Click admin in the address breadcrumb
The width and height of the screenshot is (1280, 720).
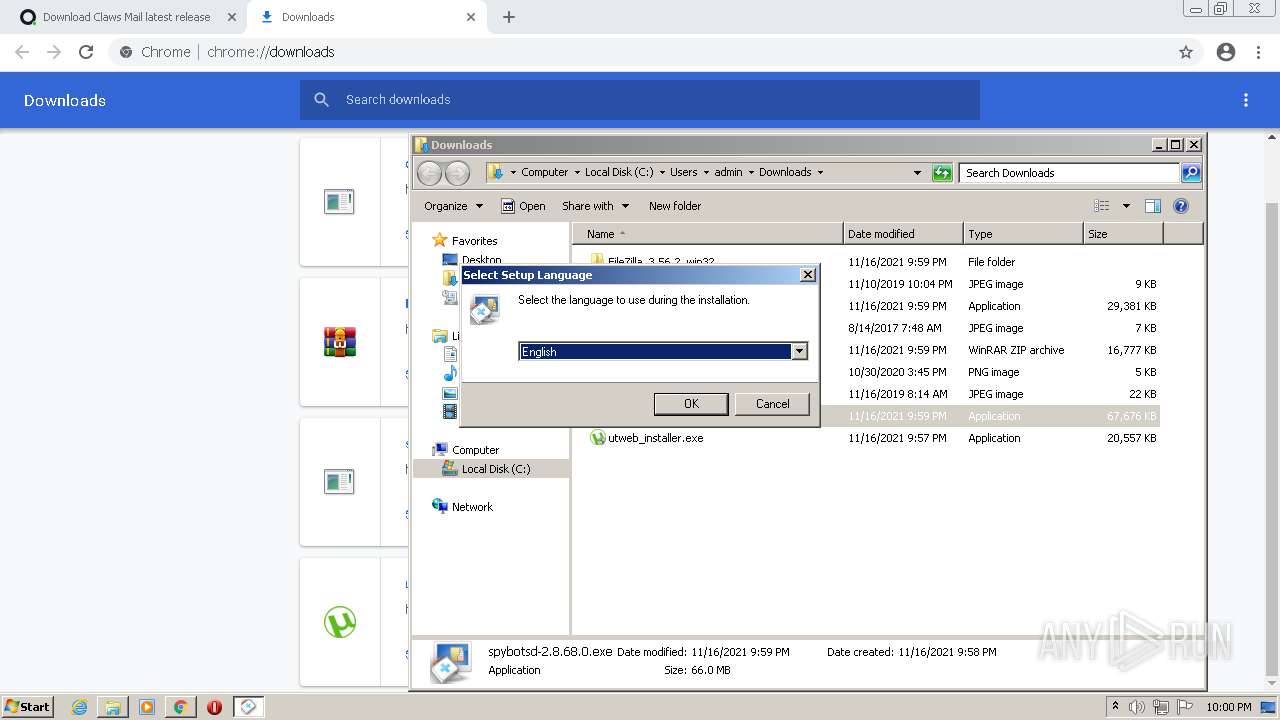pyautogui.click(x=728, y=172)
